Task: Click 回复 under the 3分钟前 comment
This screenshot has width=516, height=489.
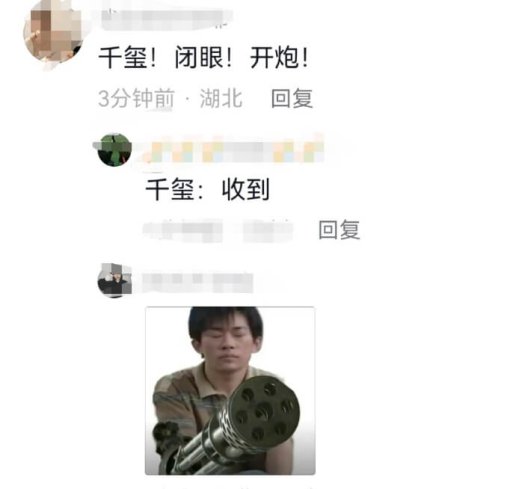Action: pos(292,98)
